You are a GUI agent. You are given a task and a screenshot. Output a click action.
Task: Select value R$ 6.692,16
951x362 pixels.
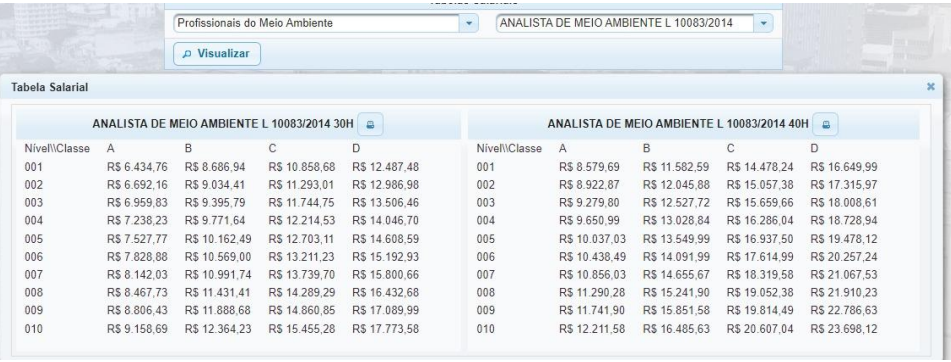[x=137, y=184]
